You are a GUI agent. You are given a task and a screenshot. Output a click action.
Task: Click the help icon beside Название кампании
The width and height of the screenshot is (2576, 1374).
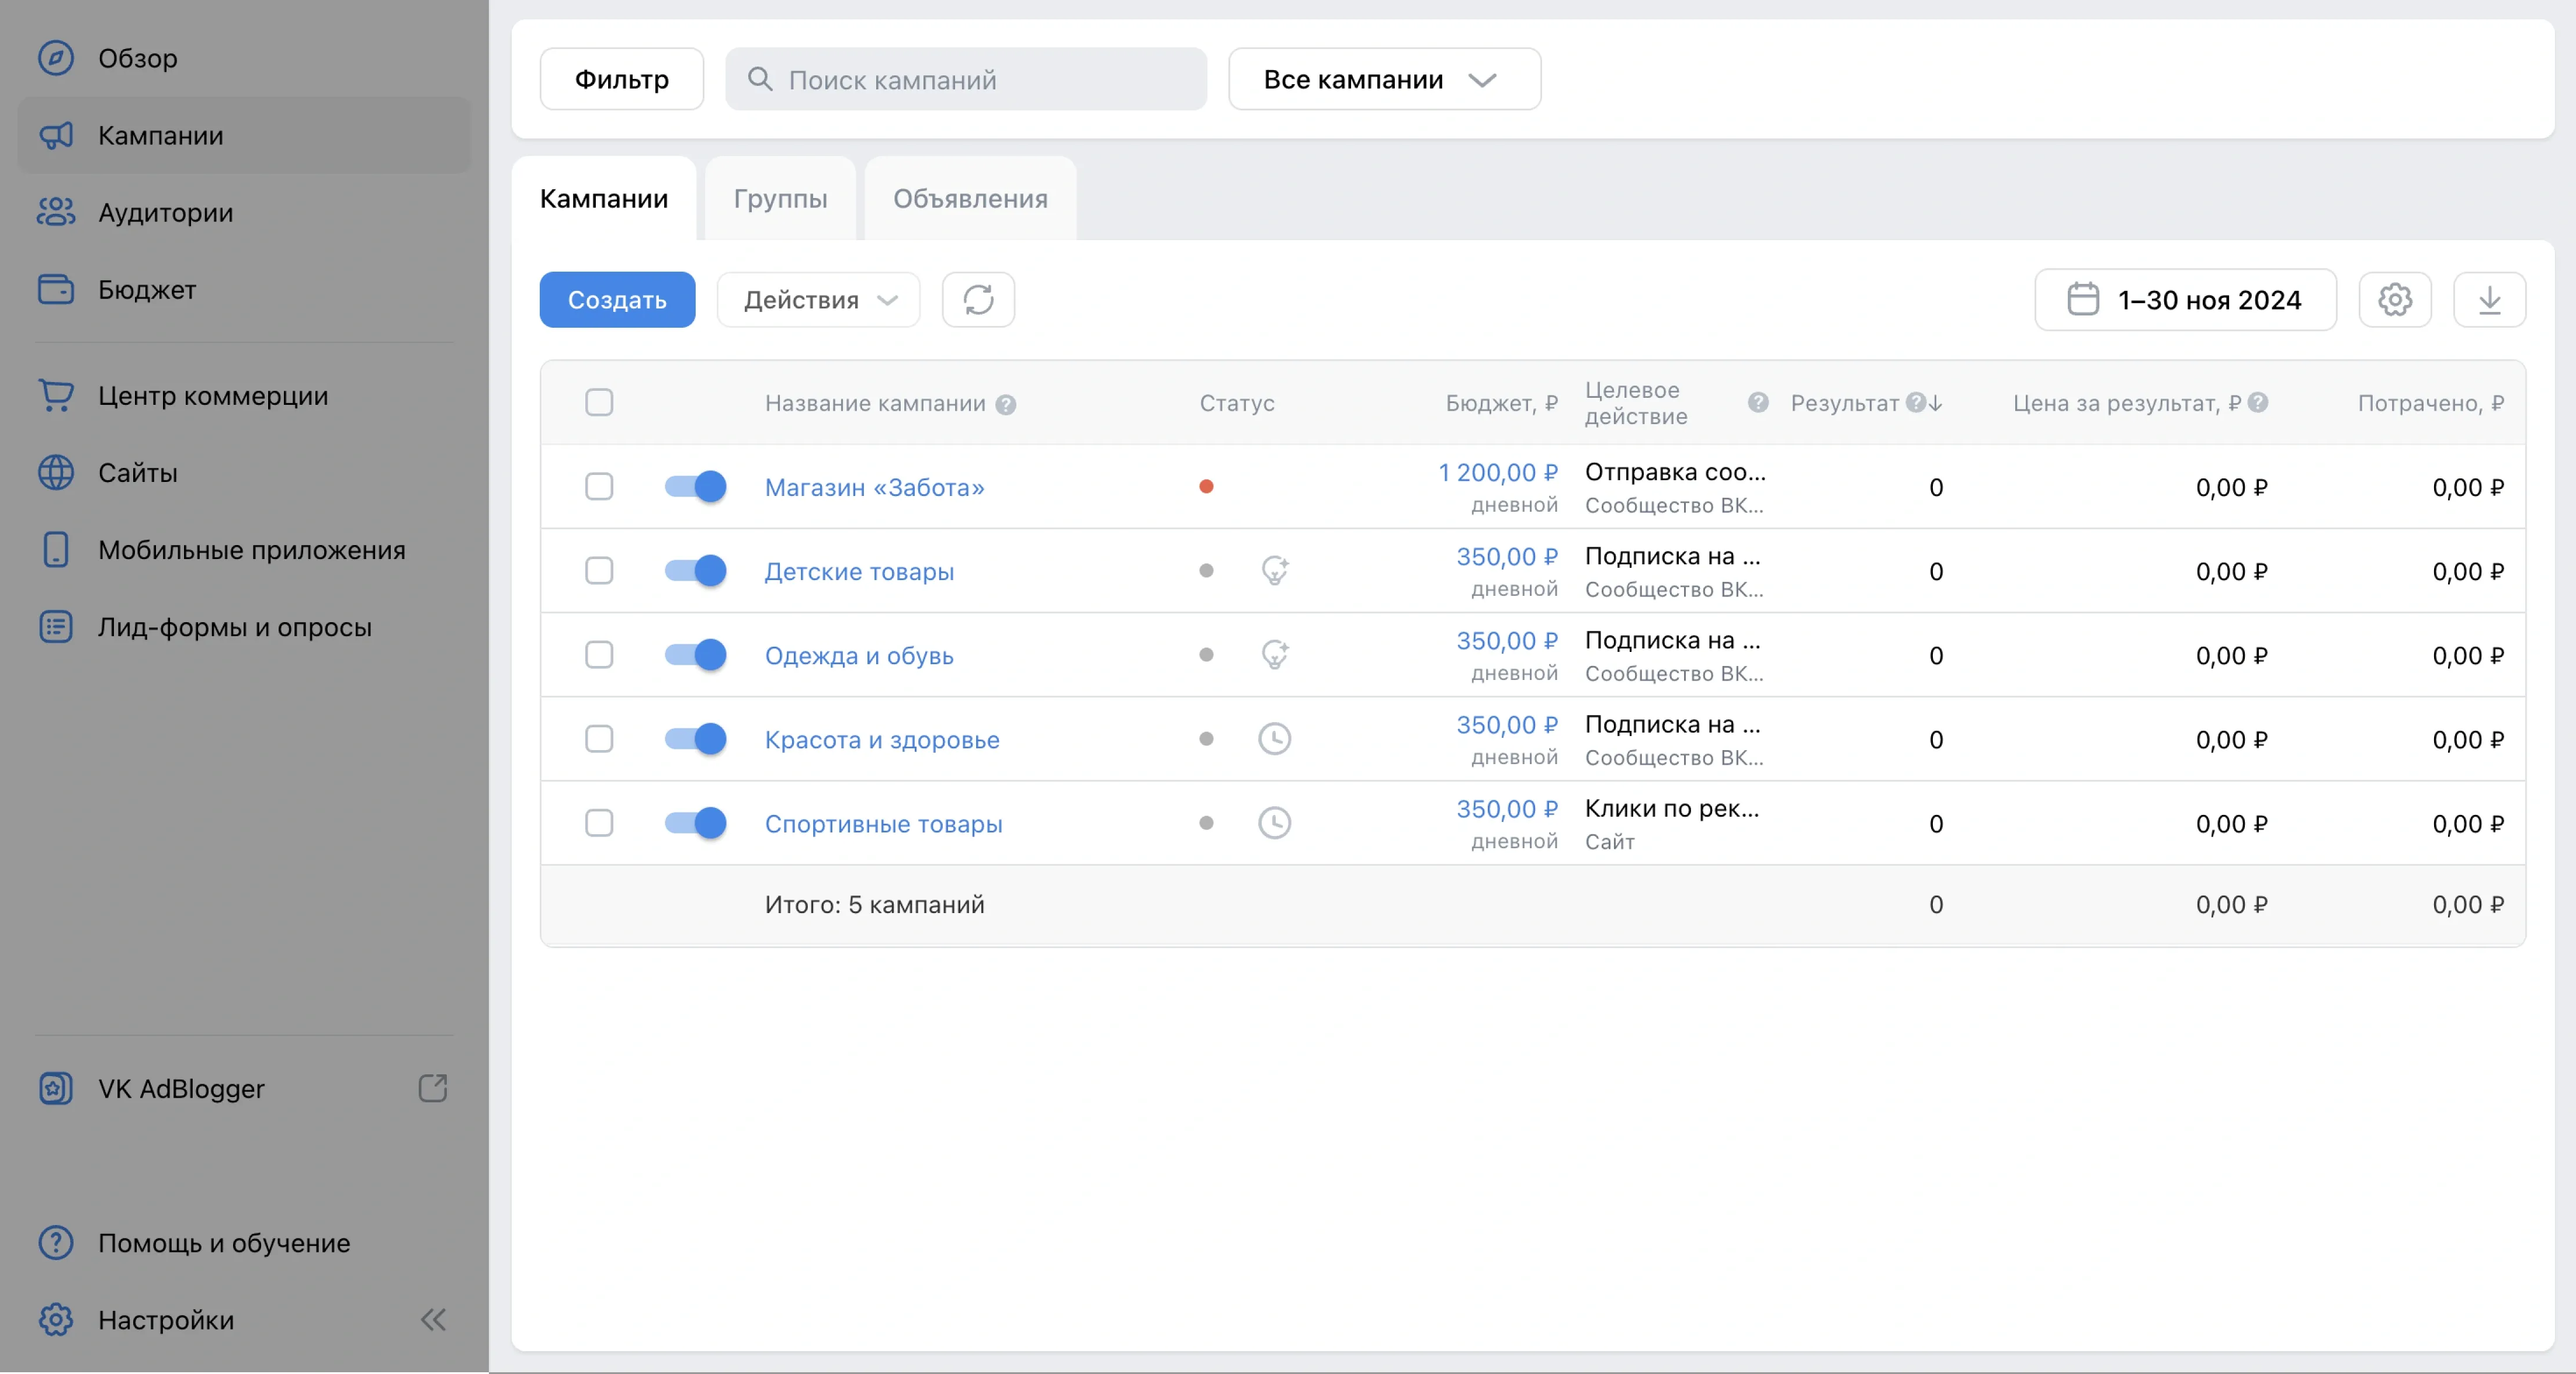pyautogui.click(x=1006, y=404)
